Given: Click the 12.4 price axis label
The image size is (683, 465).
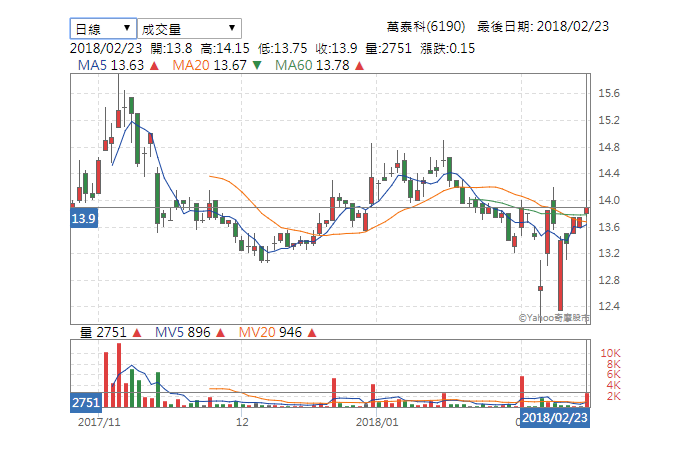Looking at the screenshot, I should pyautogui.click(x=609, y=306).
